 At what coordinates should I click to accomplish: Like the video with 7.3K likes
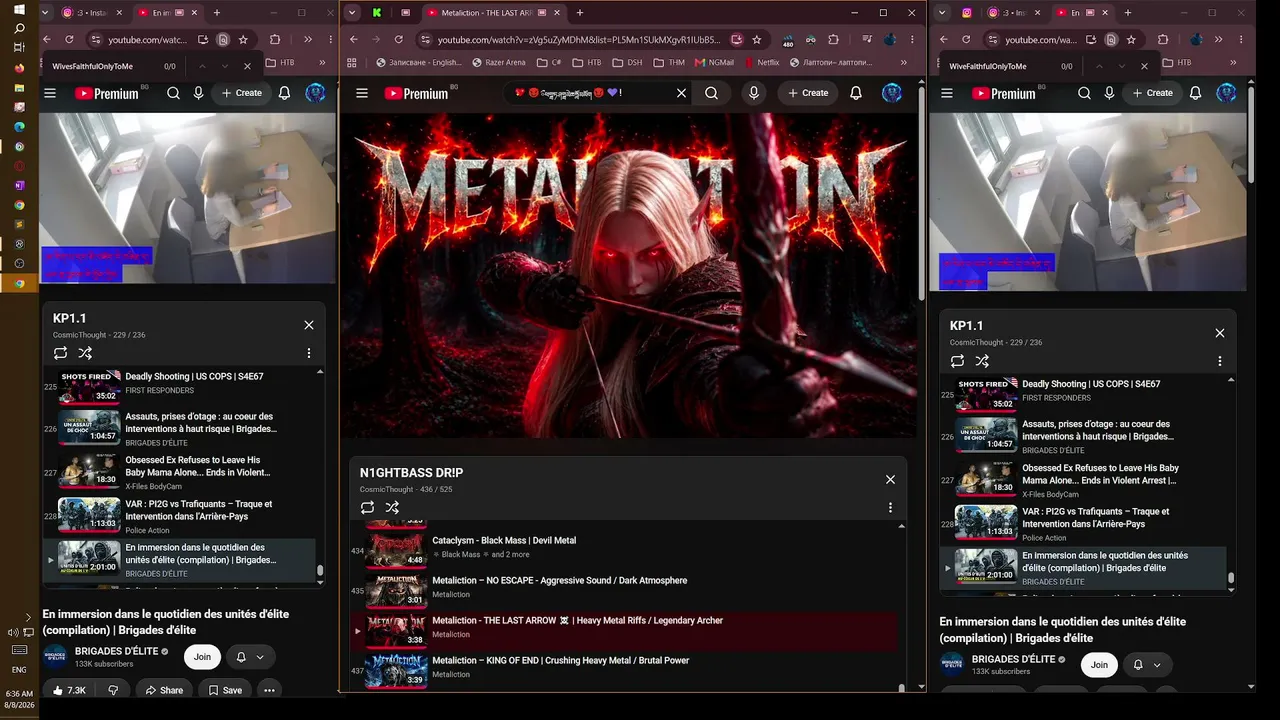69,690
